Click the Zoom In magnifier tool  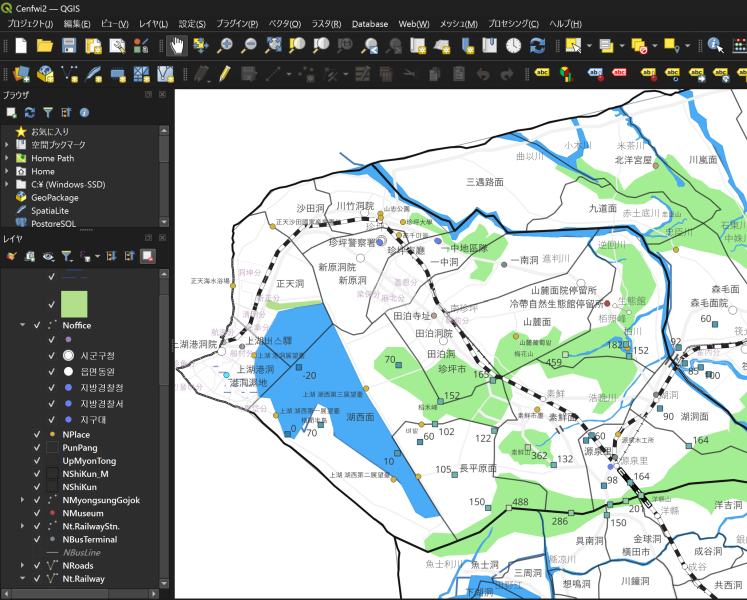(224, 46)
